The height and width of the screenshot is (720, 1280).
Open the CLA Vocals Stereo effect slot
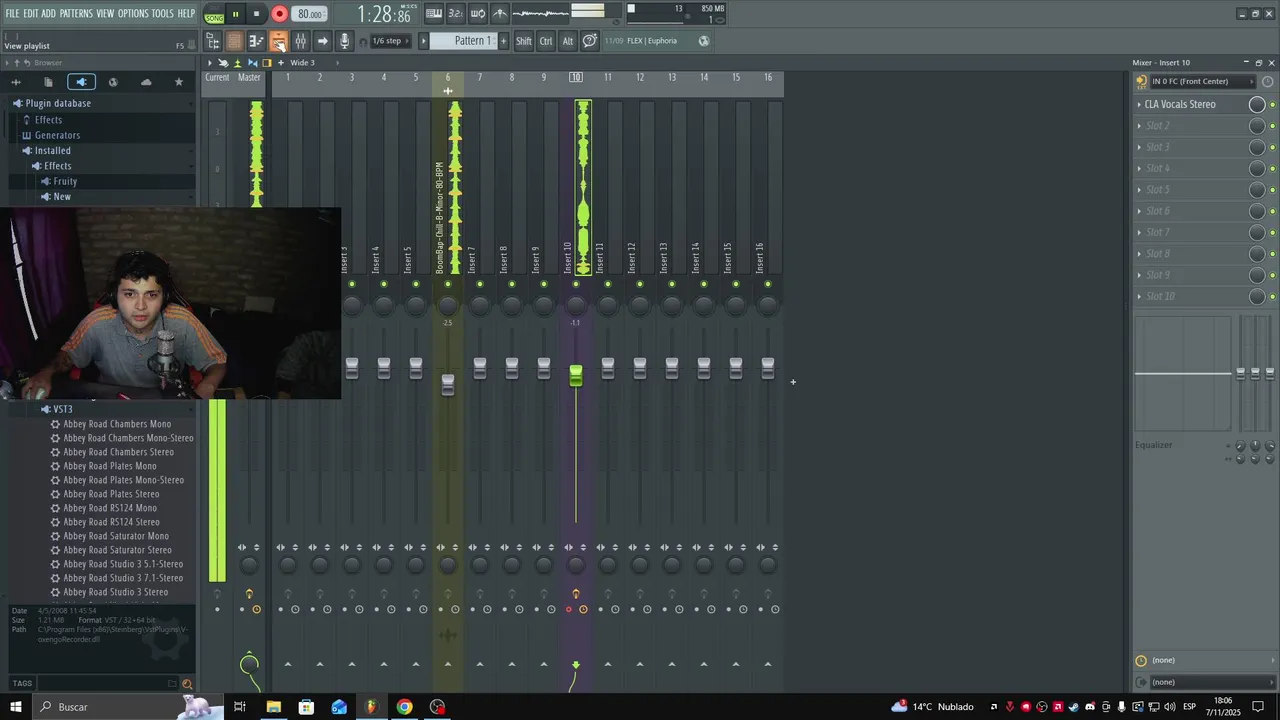pos(1180,104)
